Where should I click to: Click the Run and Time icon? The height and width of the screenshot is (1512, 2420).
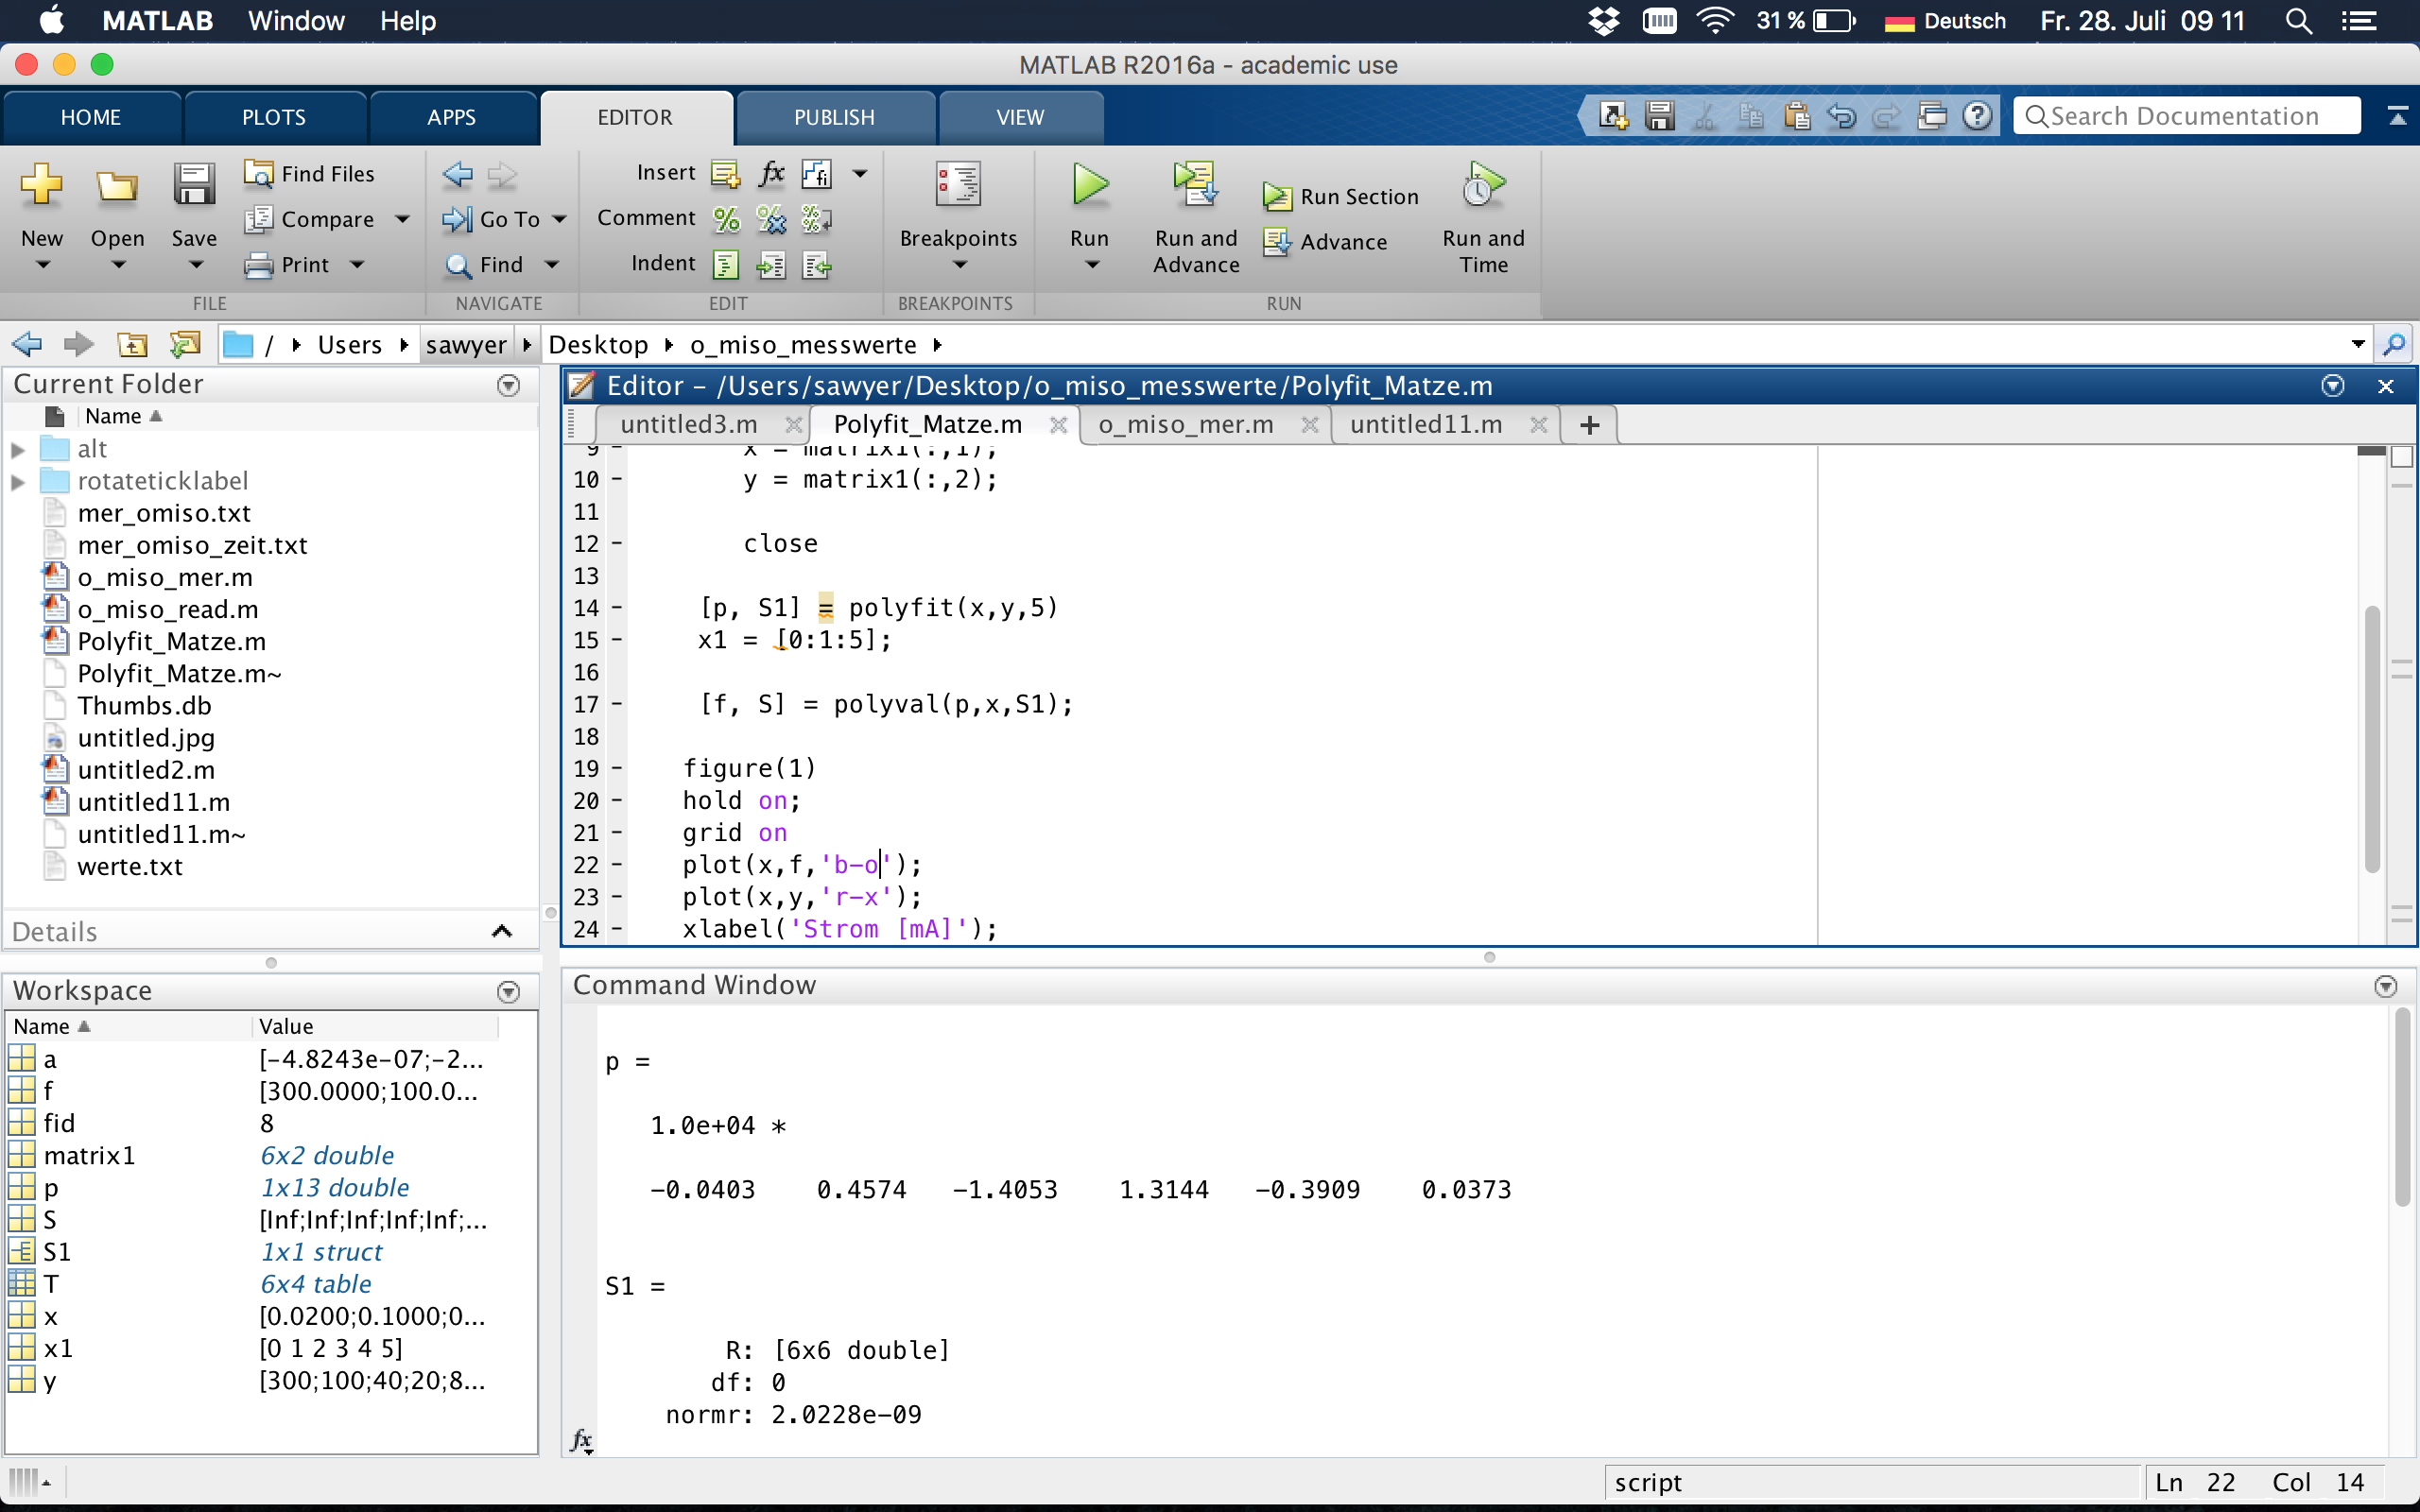click(1482, 186)
